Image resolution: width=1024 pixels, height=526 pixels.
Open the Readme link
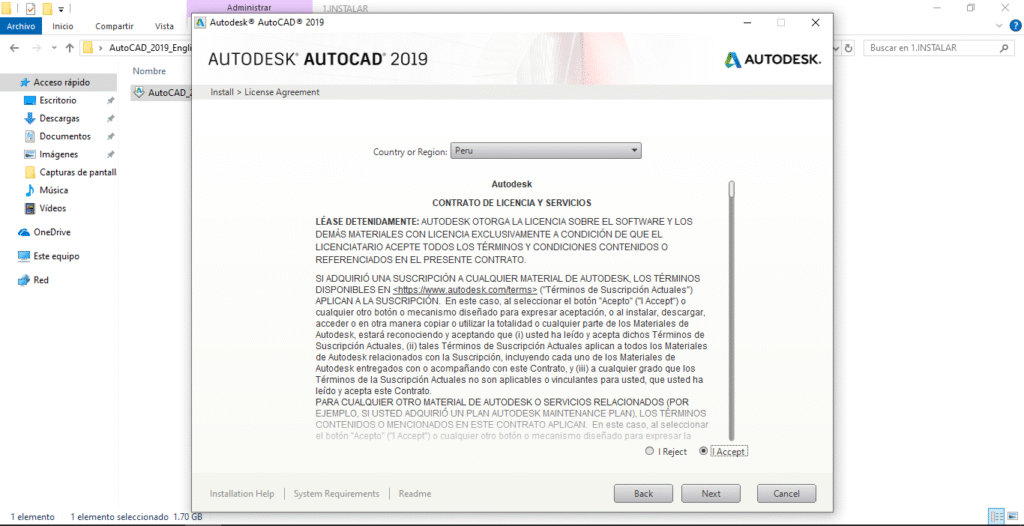point(415,493)
